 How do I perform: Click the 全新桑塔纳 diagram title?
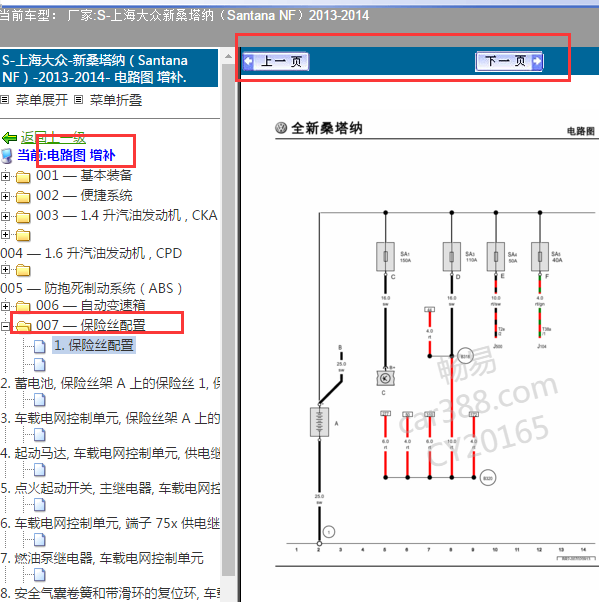pyautogui.click(x=327, y=128)
